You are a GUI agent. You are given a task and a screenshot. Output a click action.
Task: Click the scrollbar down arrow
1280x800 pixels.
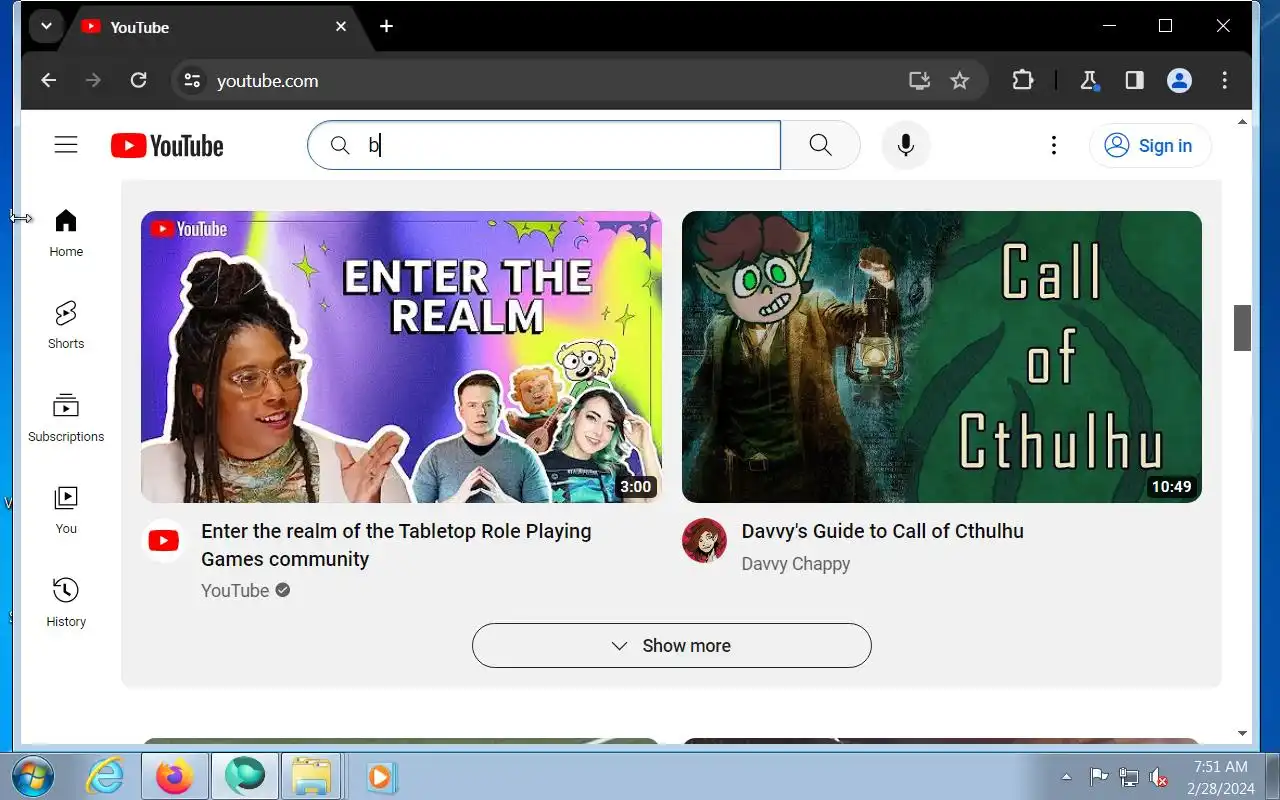click(x=1242, y=734)
